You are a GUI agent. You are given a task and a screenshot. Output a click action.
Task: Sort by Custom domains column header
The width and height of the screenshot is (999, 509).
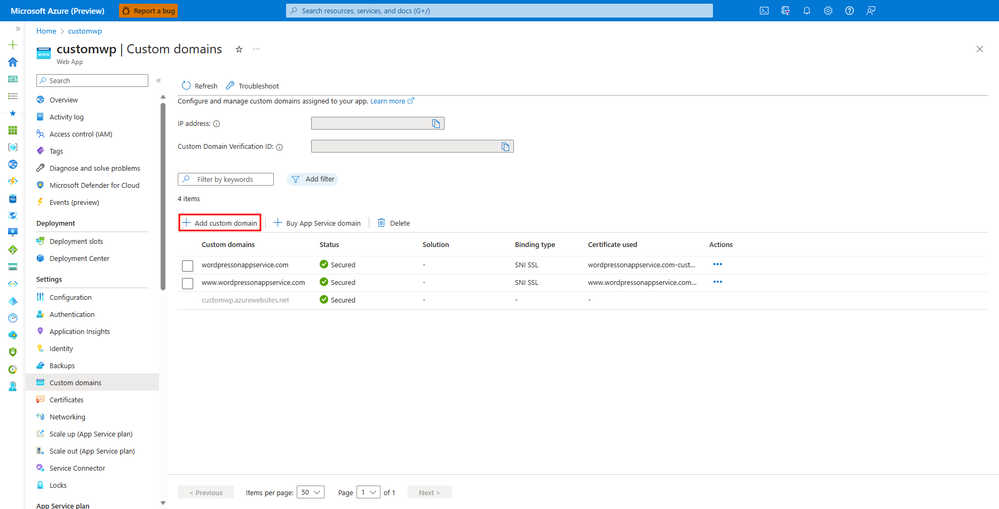coord(228,245)
